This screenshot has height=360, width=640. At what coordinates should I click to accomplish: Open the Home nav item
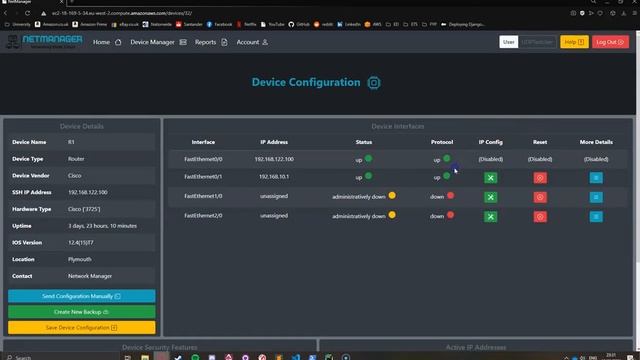pyautogui.click(x=107, y=42)
